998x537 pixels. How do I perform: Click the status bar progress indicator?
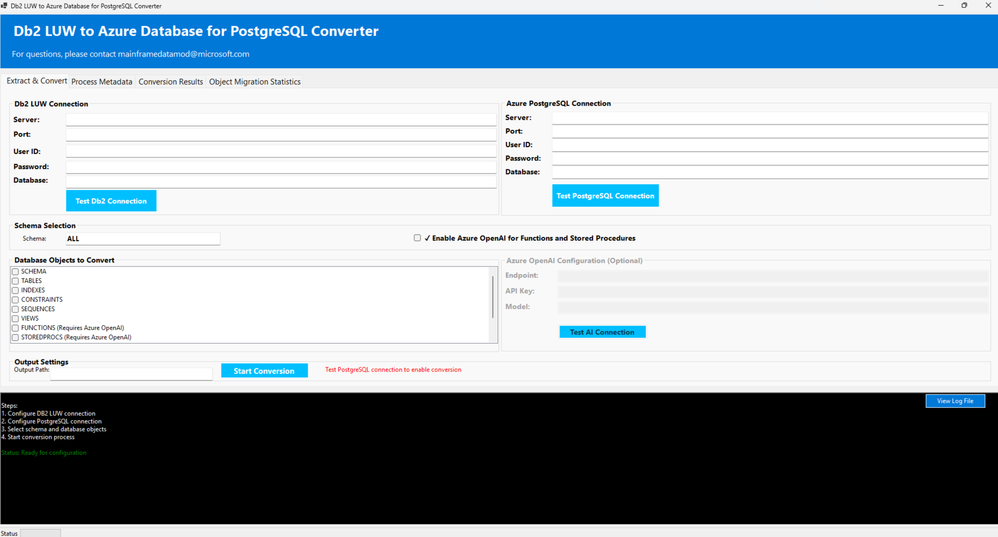tap(40, 533)
